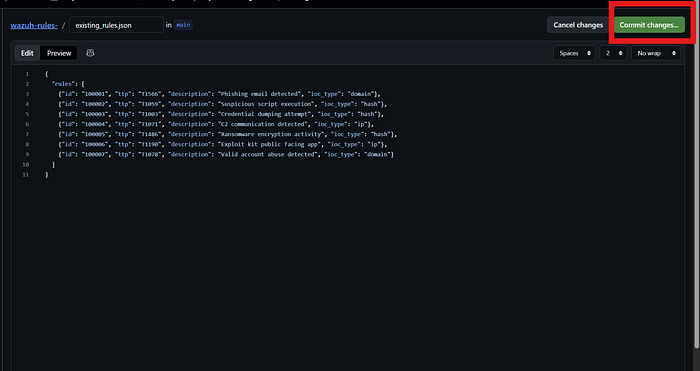700x371 pixels.
Task: Click "Ransomware encryption activity" text
Action: [x=271, y=134]
